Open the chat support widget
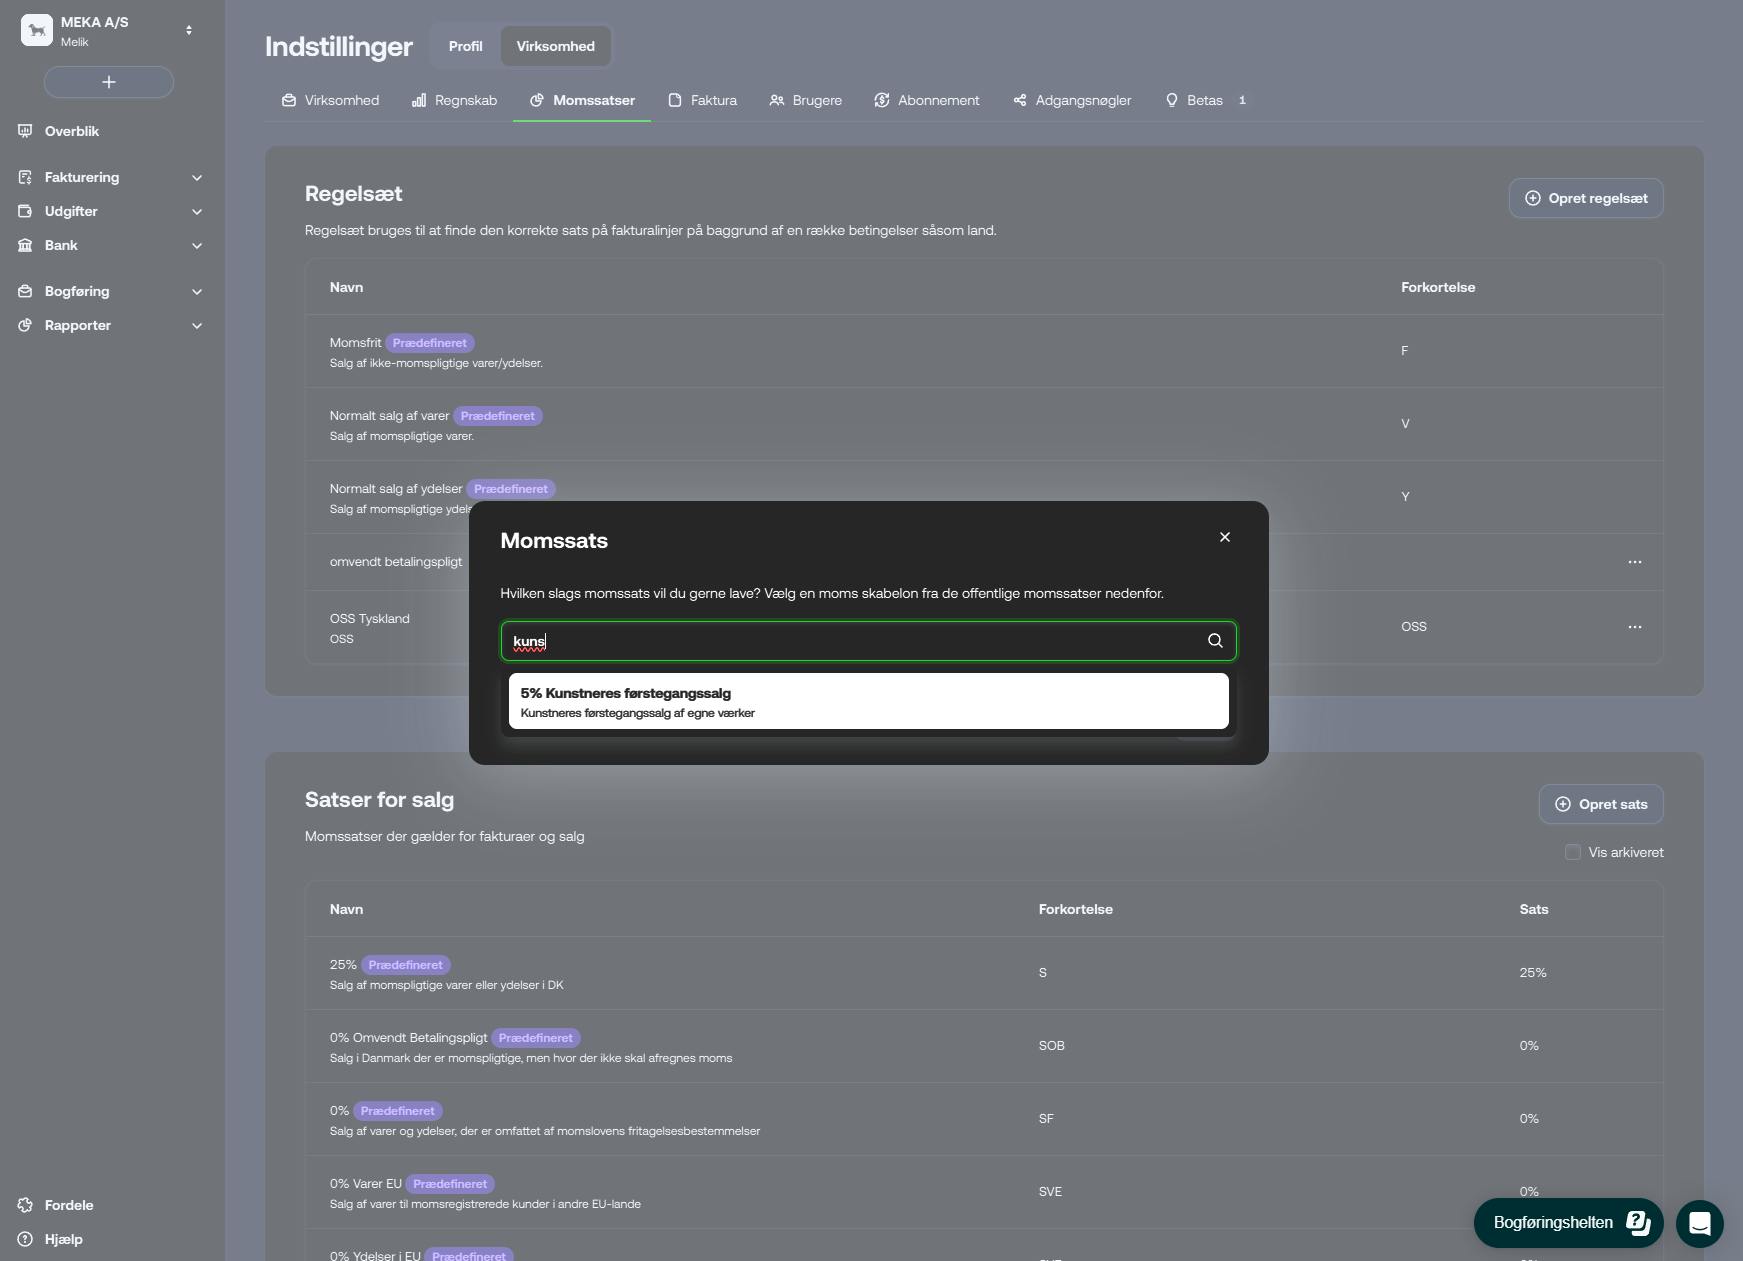Image resolution: width=1743 pixels, height=1261 pixels. click(x=1700, y=1223)
